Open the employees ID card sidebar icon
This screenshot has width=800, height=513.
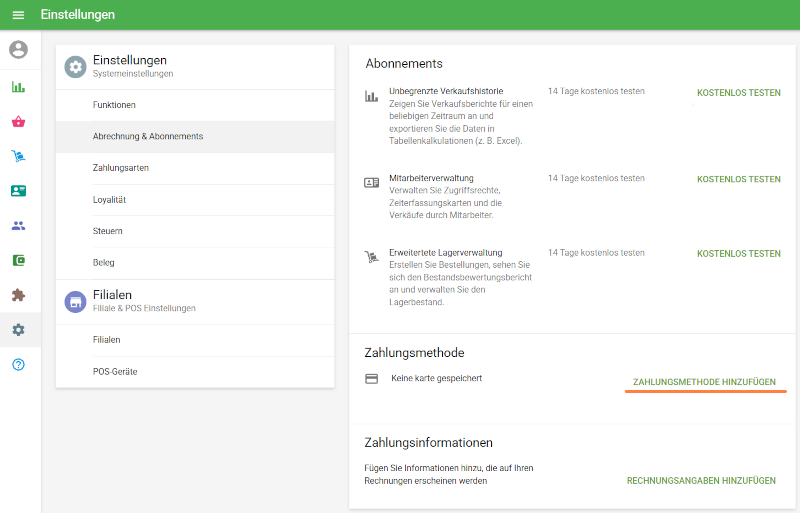tap(18, 191)
